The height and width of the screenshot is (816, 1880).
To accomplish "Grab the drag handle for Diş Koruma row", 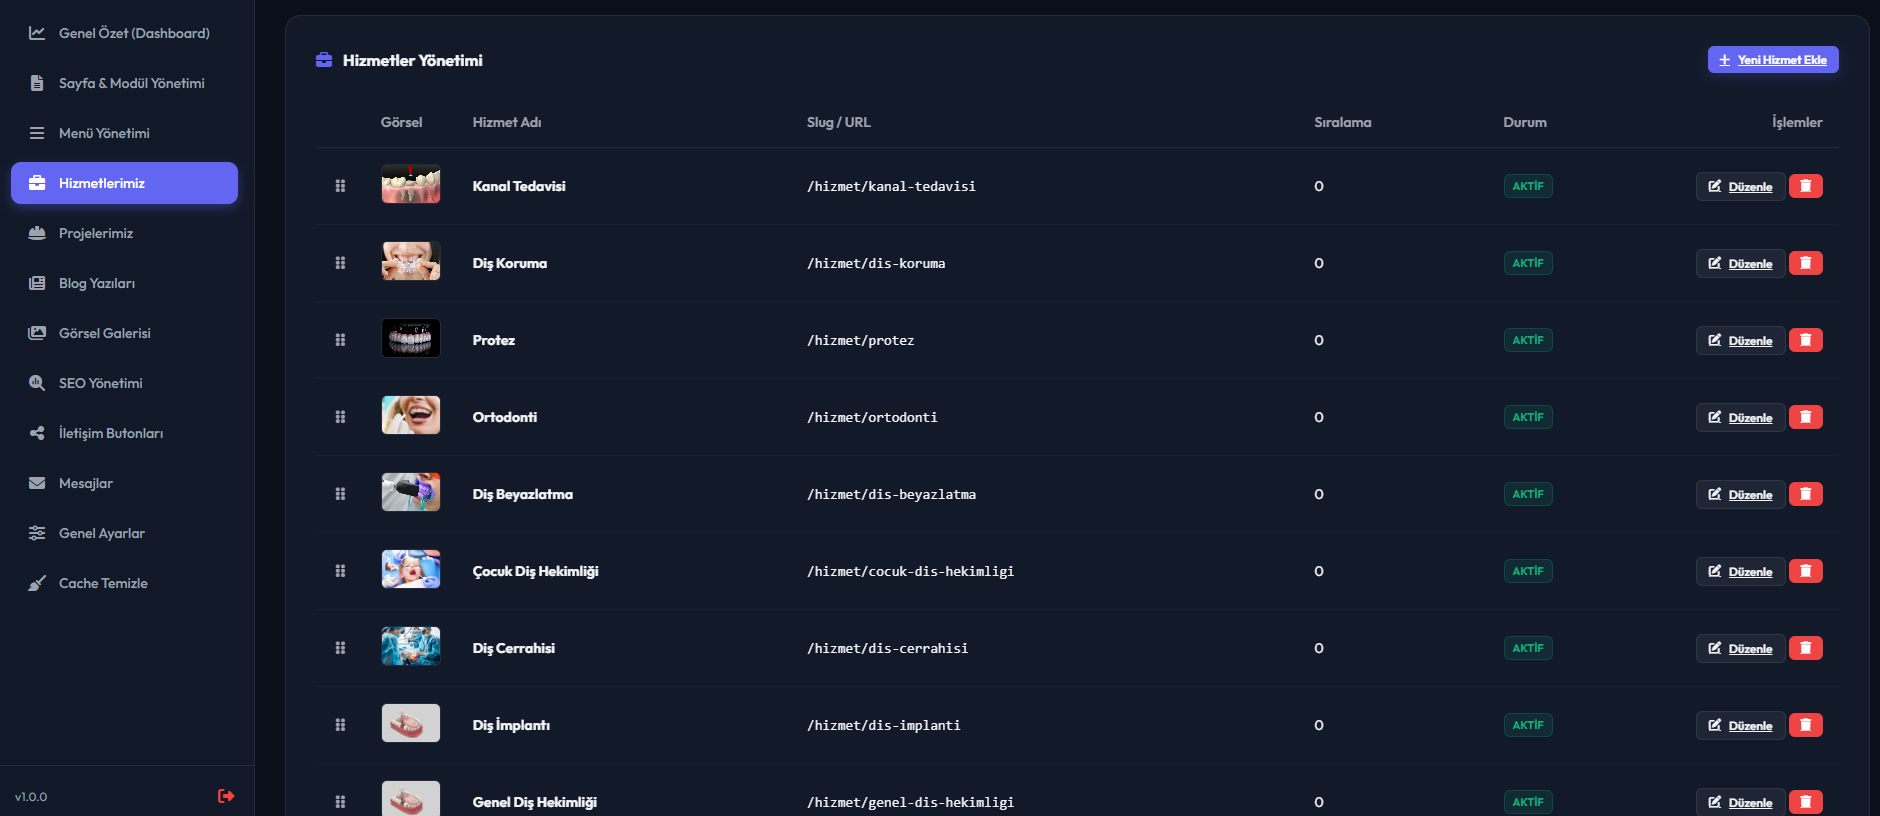I will [340, 263].
